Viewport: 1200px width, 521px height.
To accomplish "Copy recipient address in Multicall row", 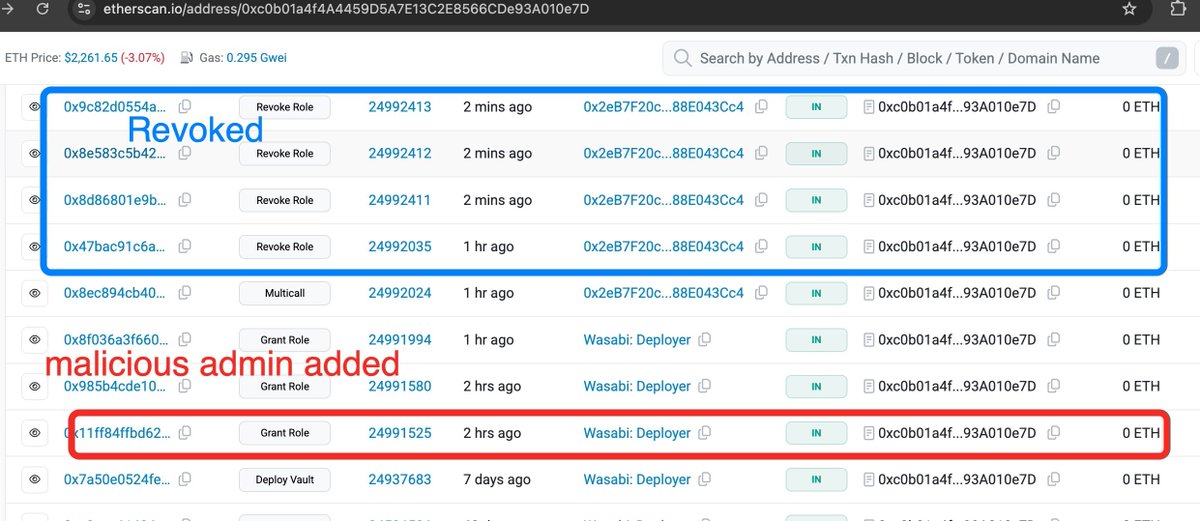I will pos(1053,293).
